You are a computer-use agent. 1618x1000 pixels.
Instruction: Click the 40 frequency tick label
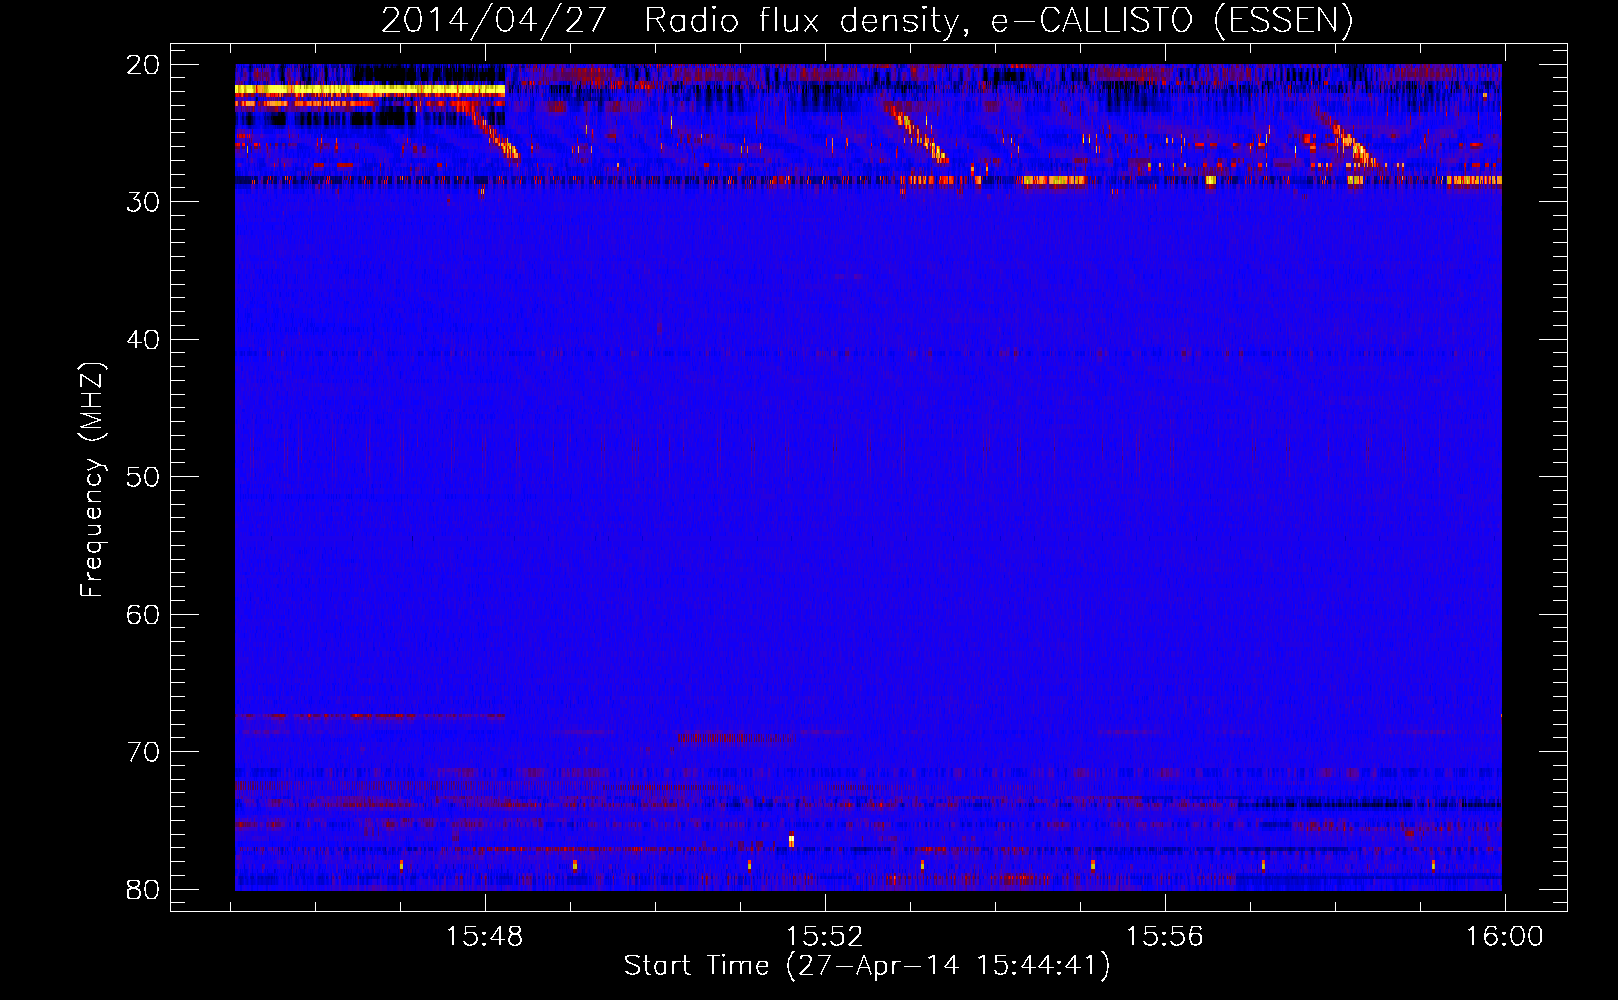tap(143, 340)
